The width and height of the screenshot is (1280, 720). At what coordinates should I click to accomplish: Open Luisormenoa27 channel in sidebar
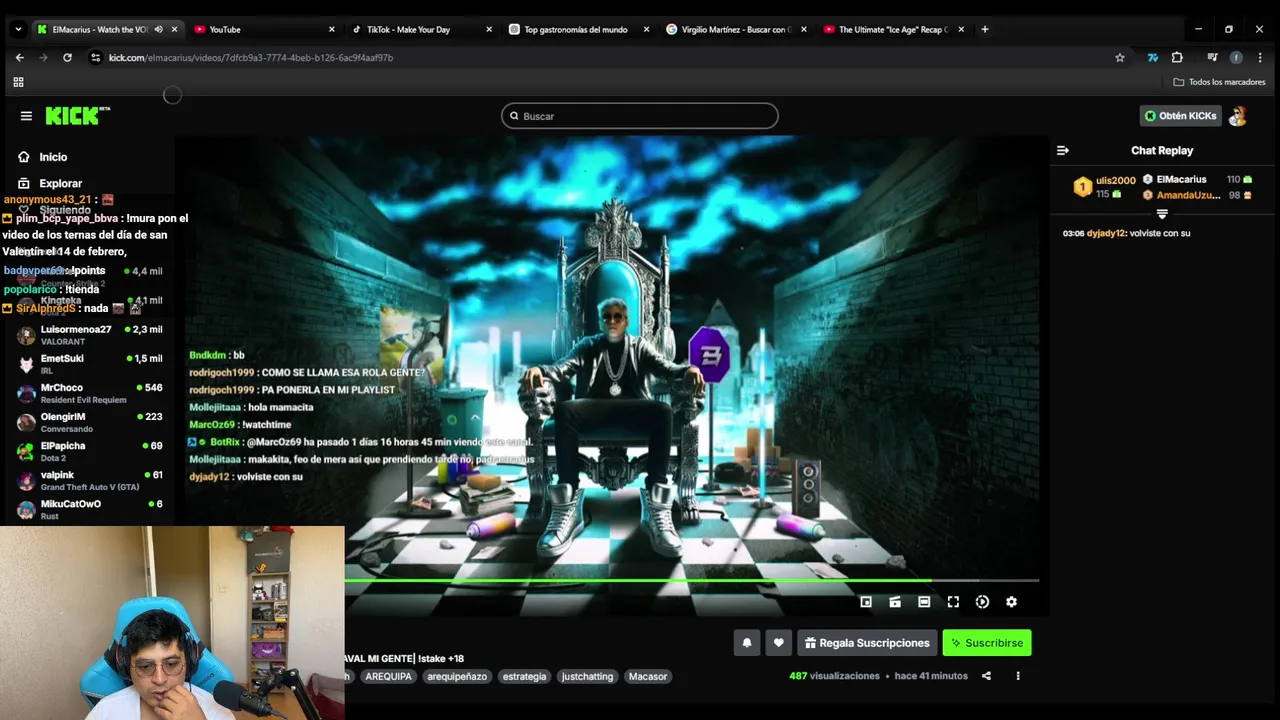[x=90, y=335]
